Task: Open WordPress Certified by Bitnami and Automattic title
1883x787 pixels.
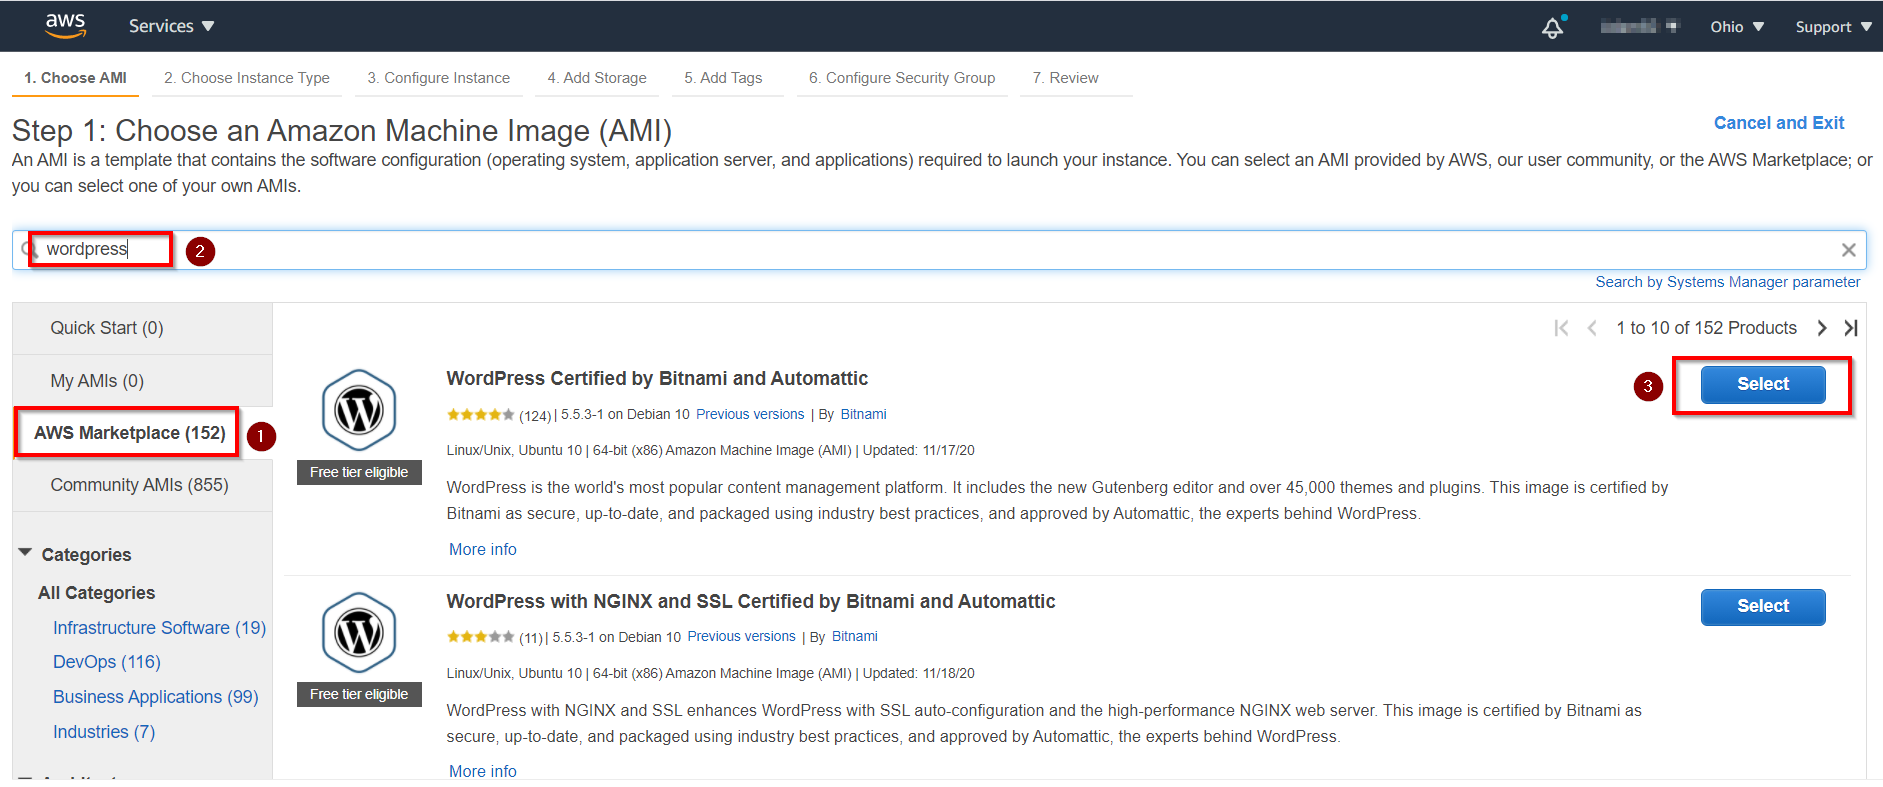Action: point(657,379)
